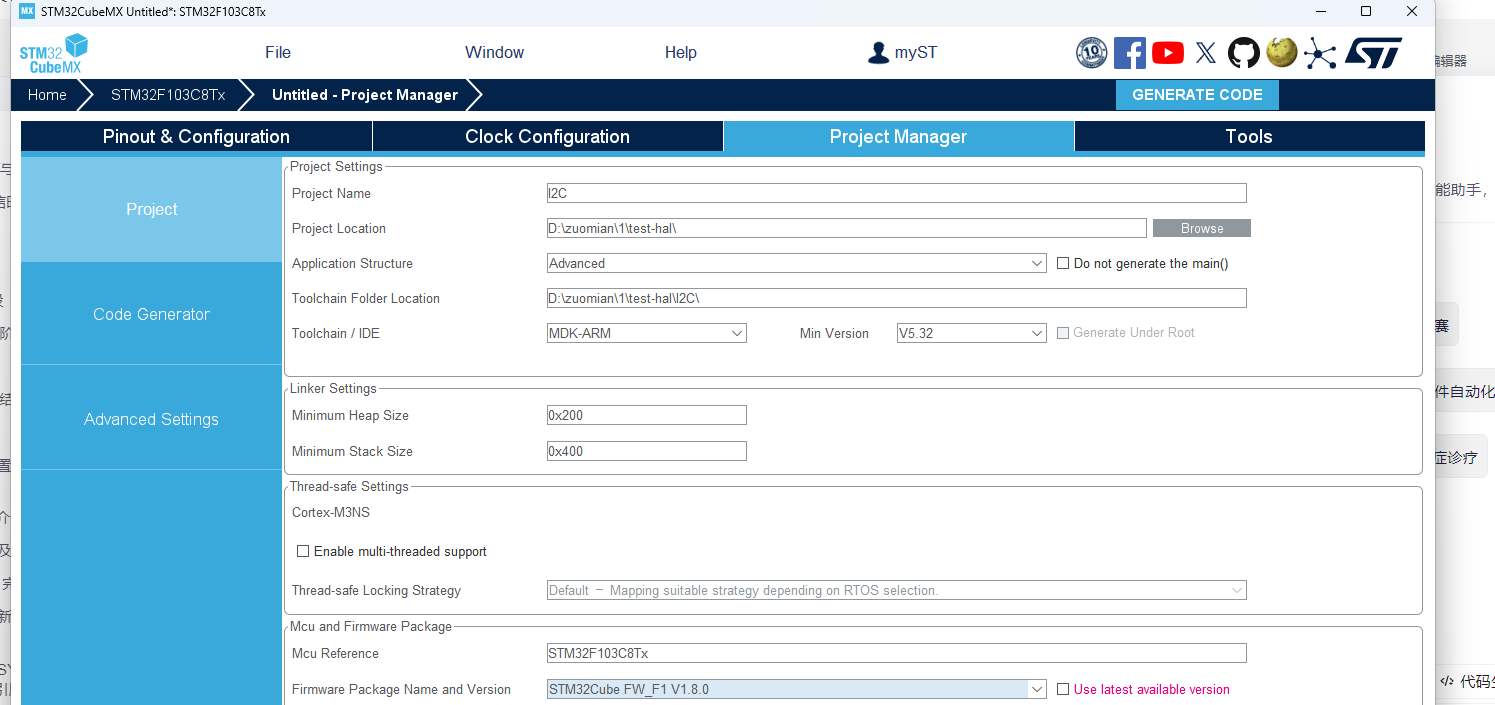Viewport: 1495px width, 705px height.
Task: Enable multi-threaded support checkbox
Action: click(x=303, y=552)
